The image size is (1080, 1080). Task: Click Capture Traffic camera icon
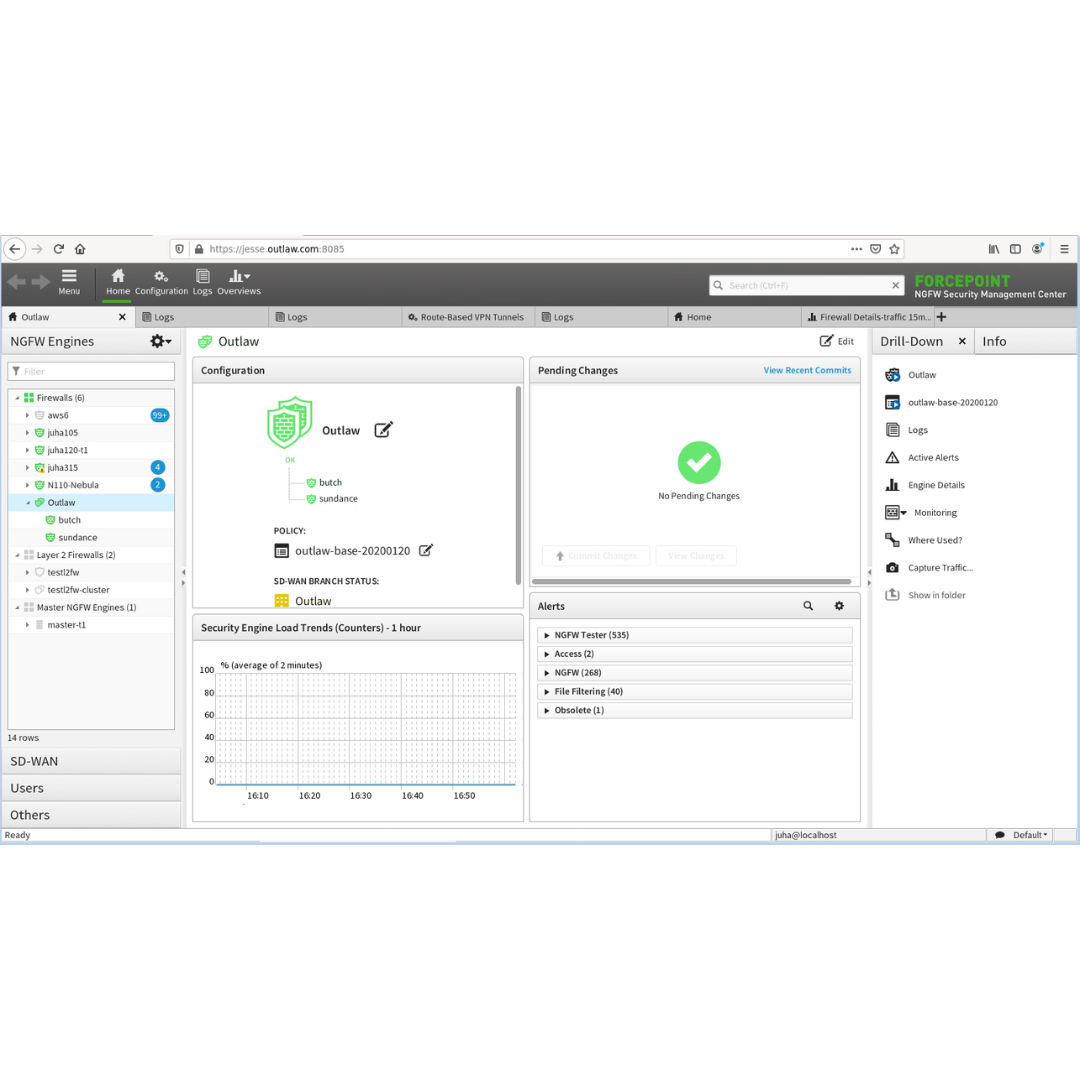click(892, 568)
